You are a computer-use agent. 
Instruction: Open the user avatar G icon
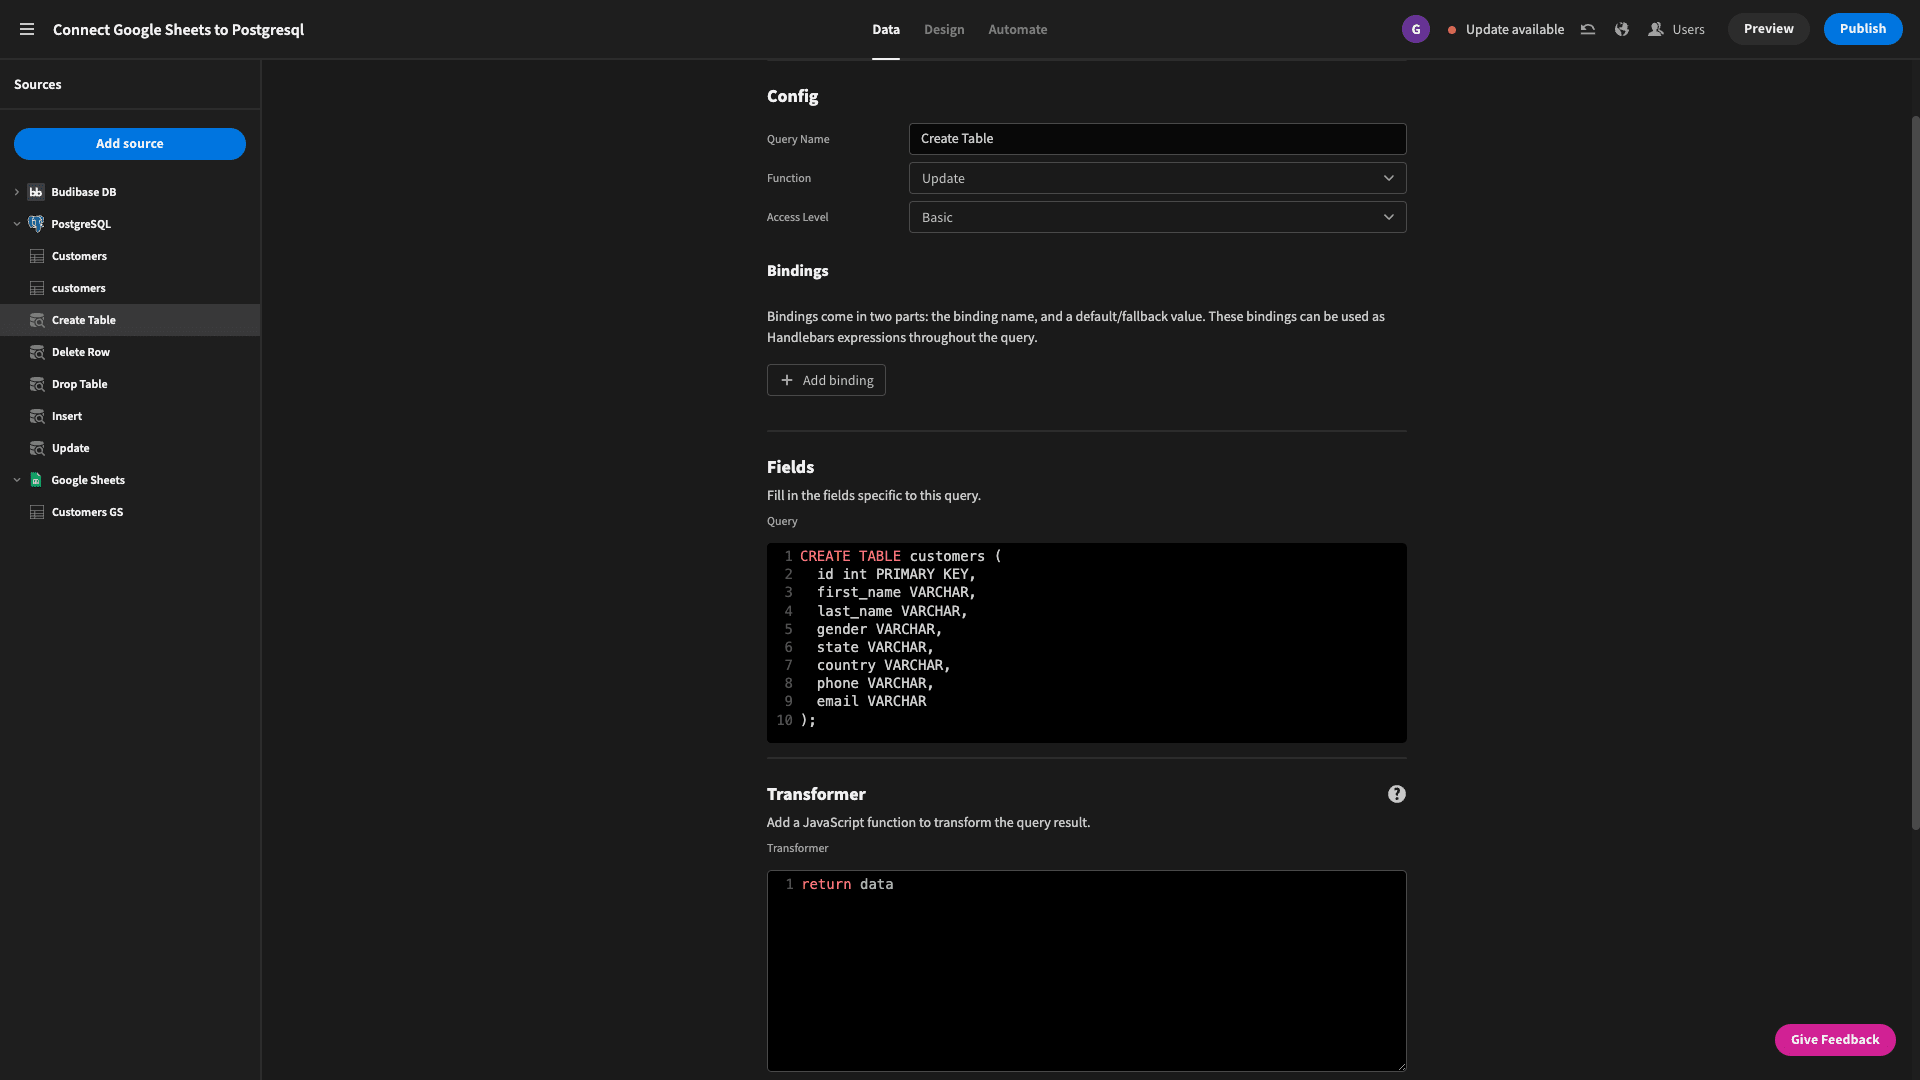1415,29
